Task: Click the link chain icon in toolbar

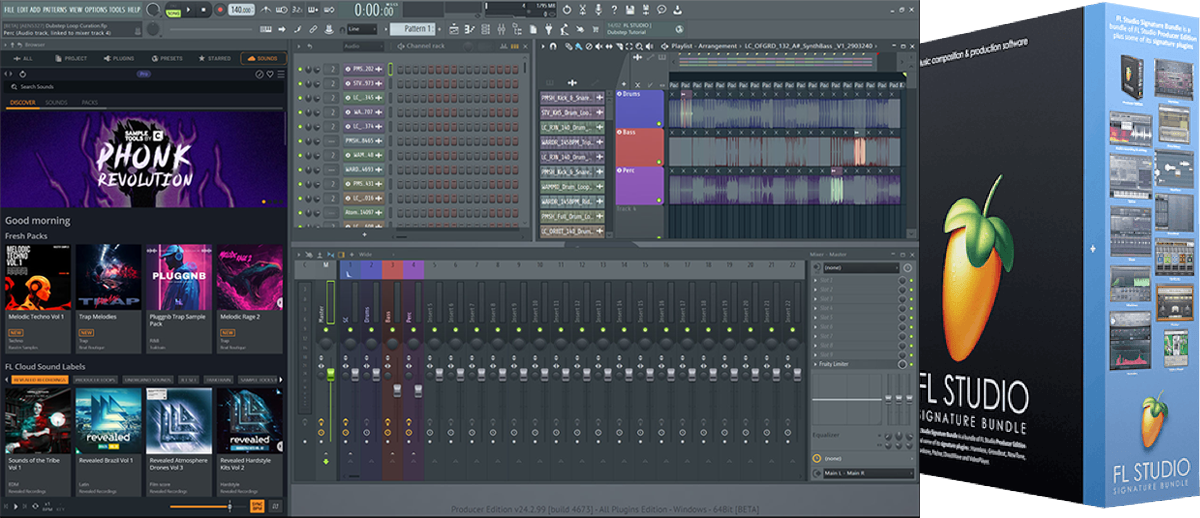Action: pyautogui.click(x=314, y=28)
